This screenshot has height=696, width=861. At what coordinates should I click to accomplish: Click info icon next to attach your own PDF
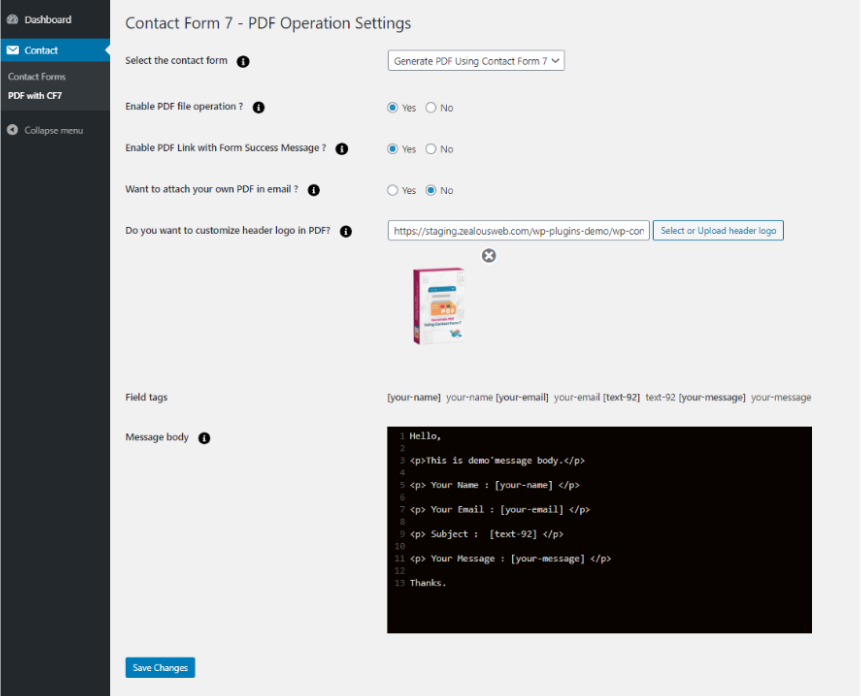pyautogui.click(x=314, y=190)
